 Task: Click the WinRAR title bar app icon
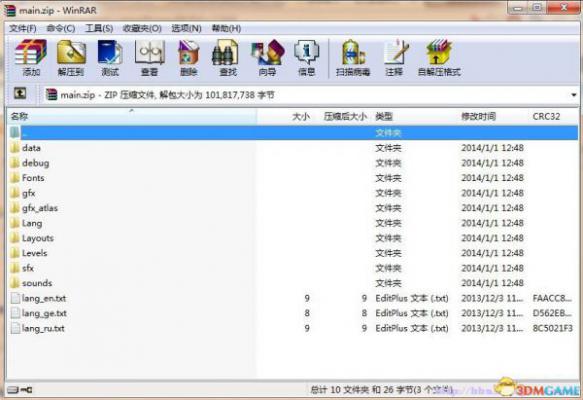point(10,10)
